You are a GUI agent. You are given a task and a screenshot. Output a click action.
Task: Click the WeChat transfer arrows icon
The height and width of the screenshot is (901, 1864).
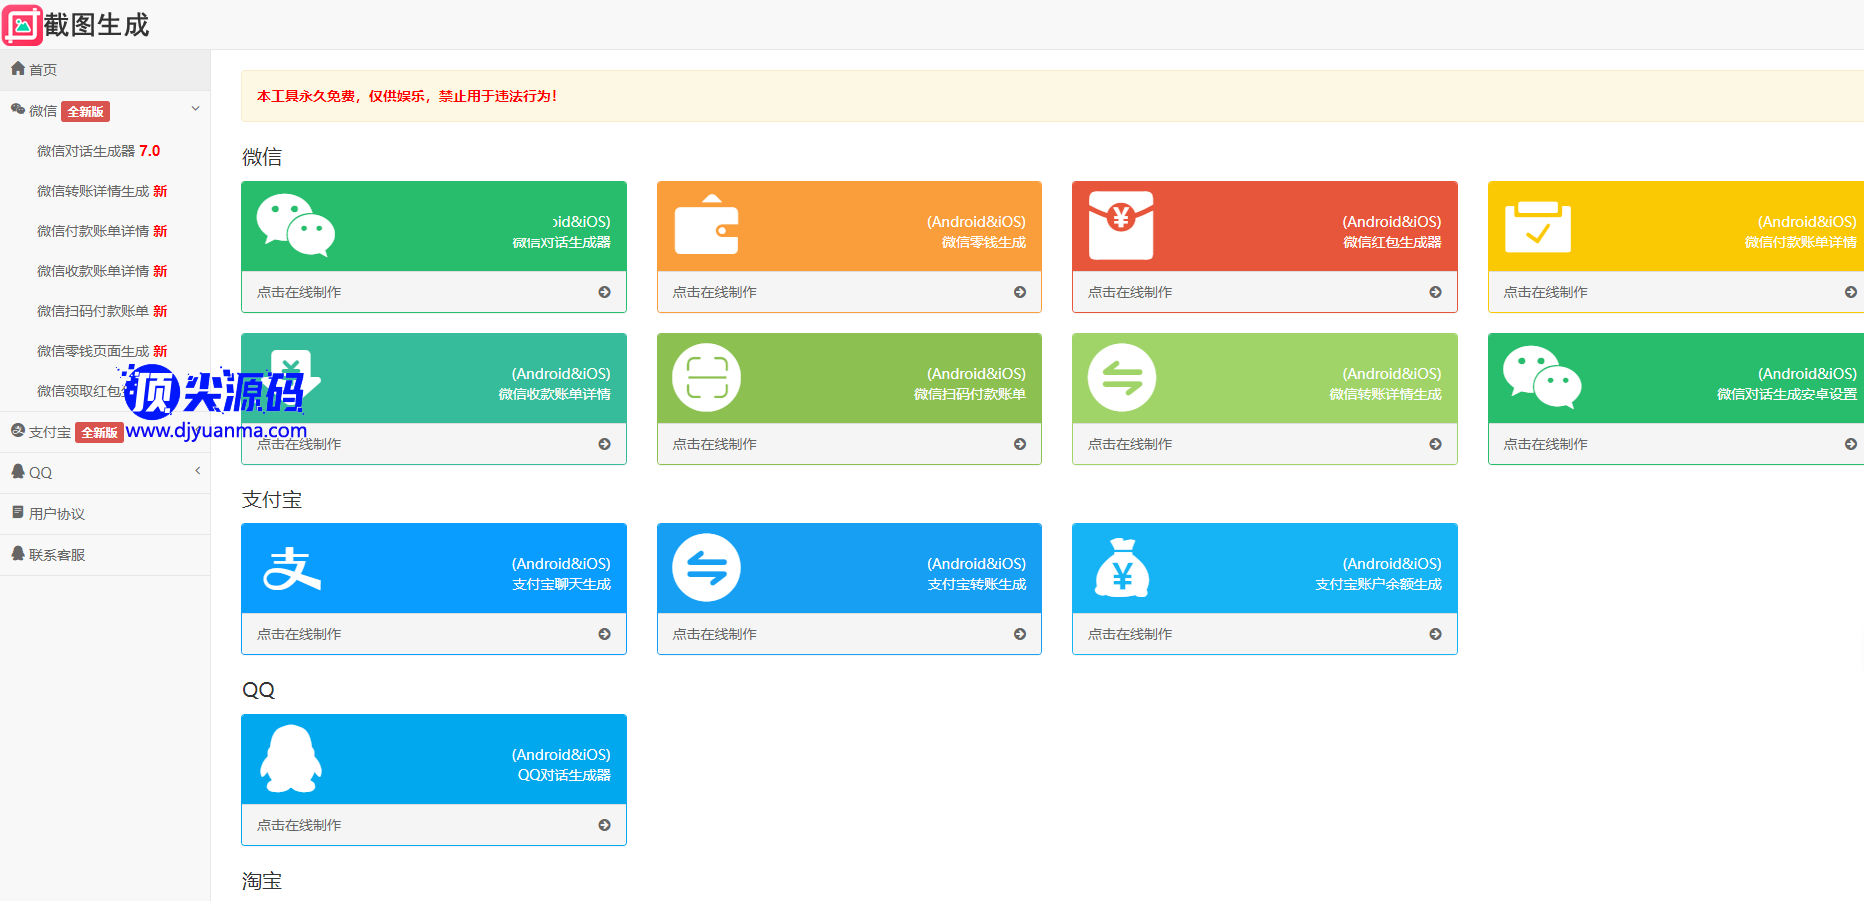pyautogui.click(x=1121, y=378)
